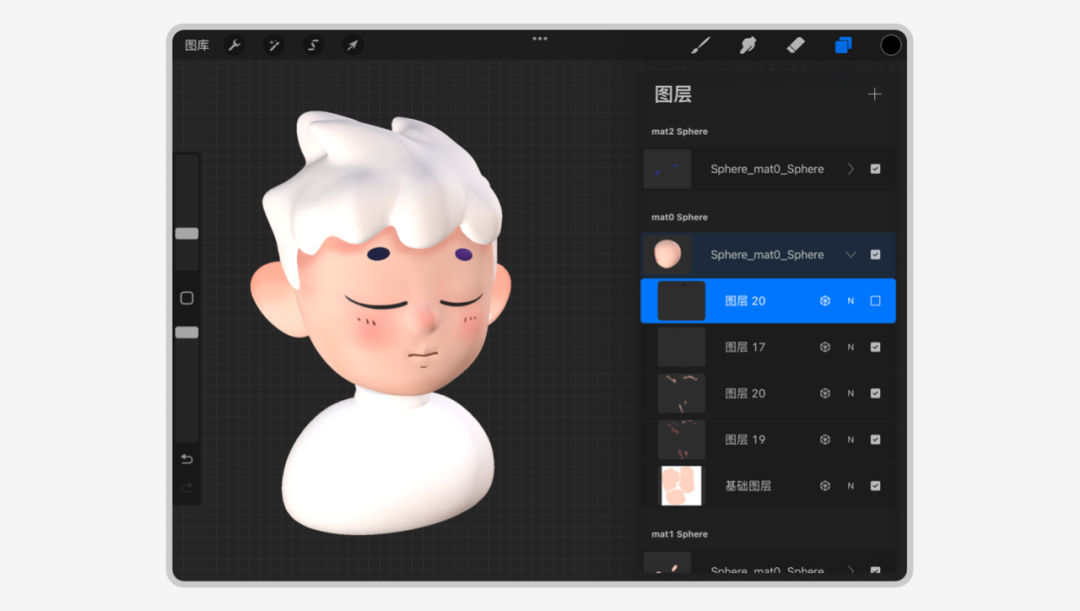Open the three-dot menu at top center
This screenshot has width=1080, height=611.
[x=540, y=39]
